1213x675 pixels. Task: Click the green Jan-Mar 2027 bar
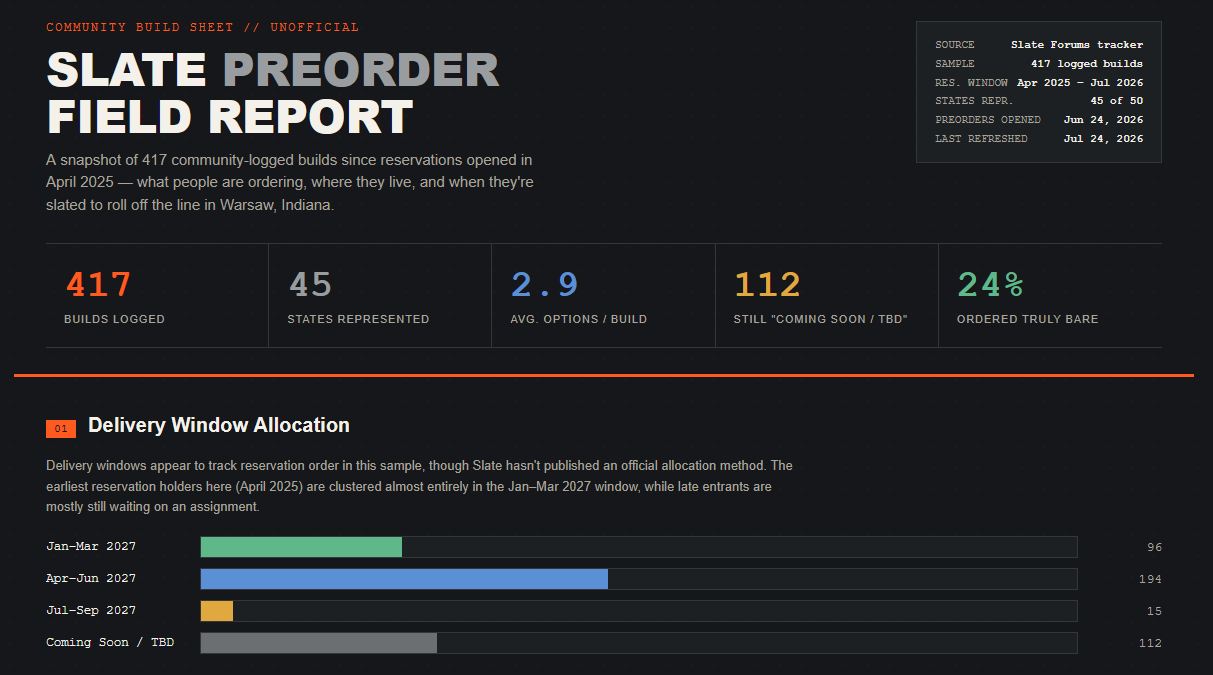click(x=301, y=547)
